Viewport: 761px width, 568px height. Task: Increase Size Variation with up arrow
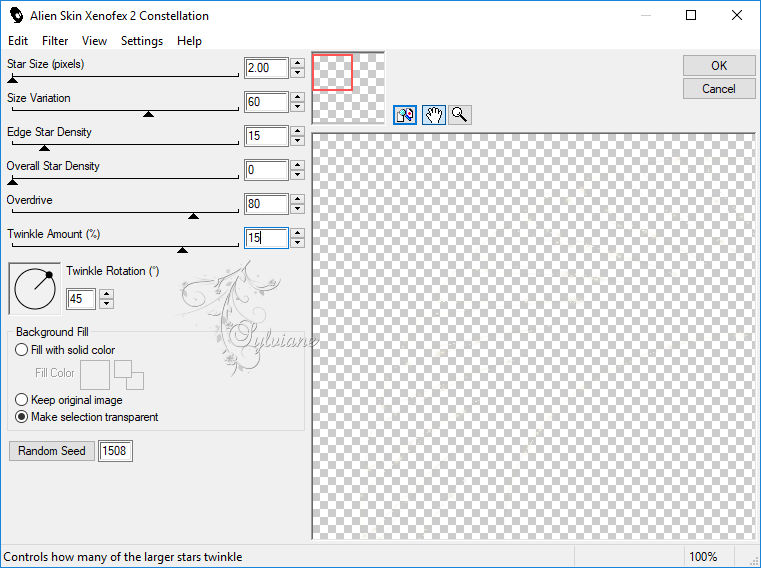[298, 97]
